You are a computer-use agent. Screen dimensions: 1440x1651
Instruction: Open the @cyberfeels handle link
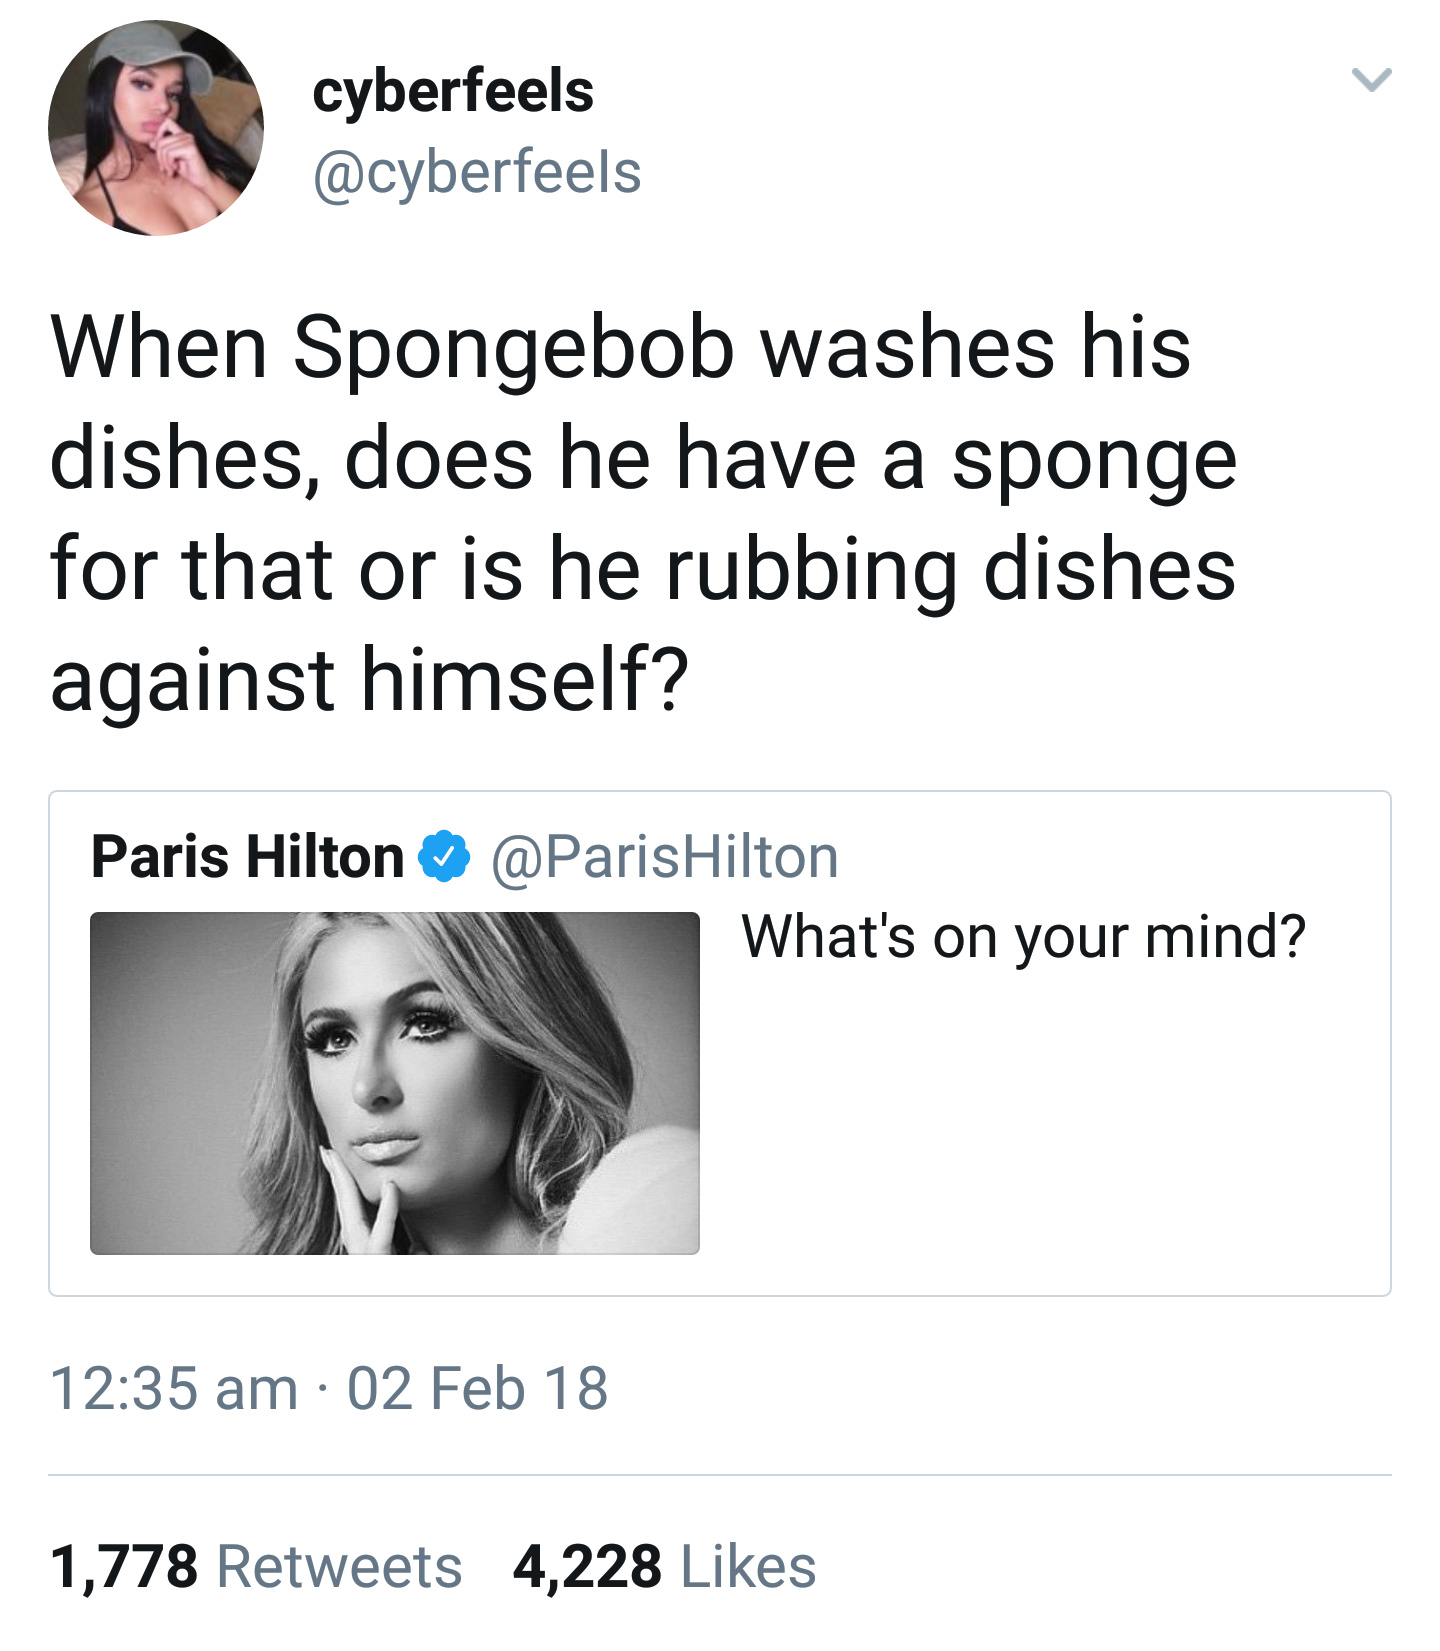[477, 172]
